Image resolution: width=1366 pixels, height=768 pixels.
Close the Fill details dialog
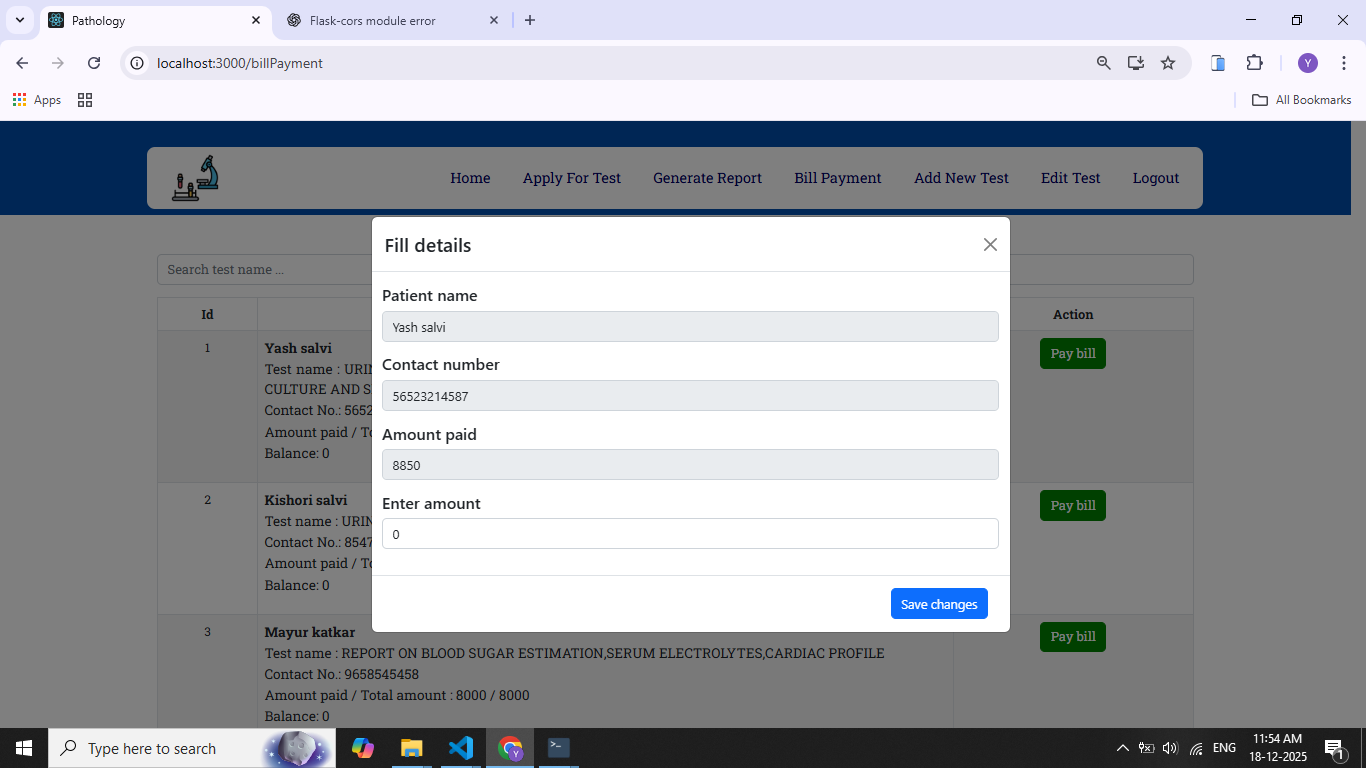point(990,245)
